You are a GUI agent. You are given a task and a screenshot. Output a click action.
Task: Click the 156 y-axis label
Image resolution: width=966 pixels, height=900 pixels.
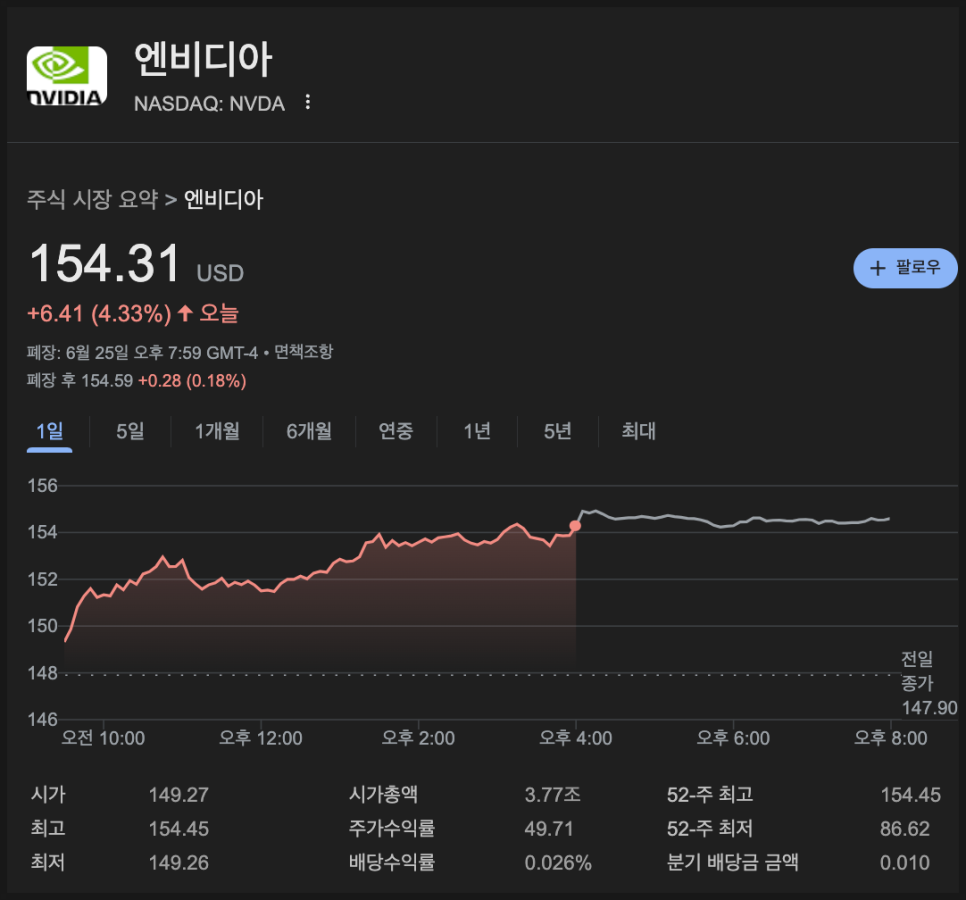point(43,485)
